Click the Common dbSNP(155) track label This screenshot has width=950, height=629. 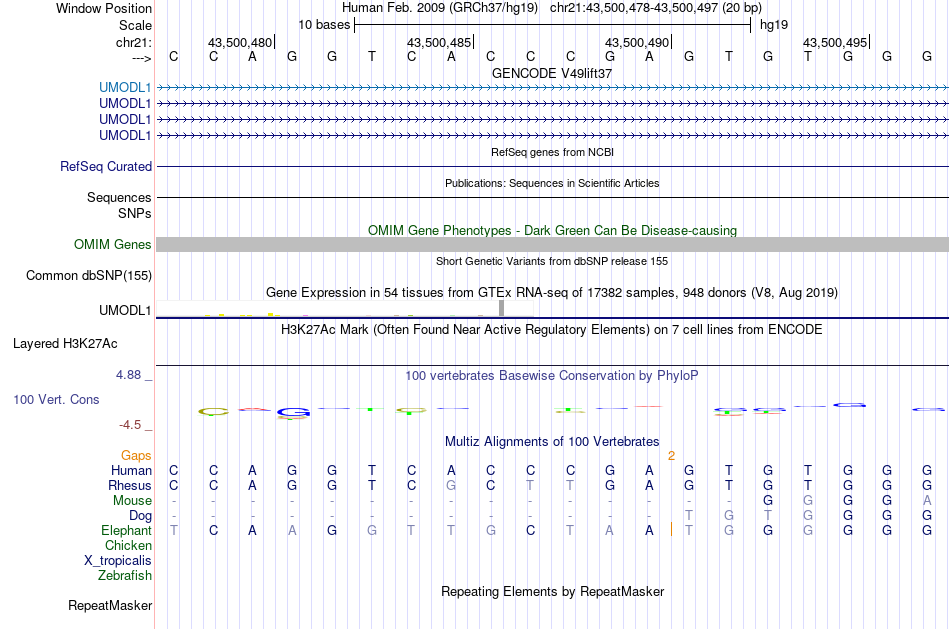89,276
